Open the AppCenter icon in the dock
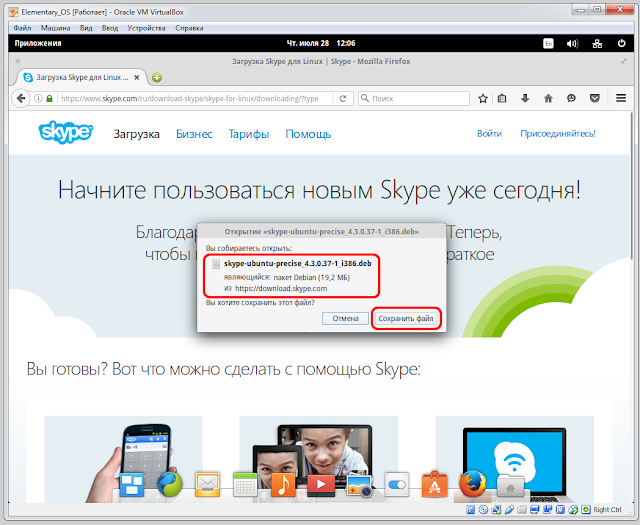 tap(435, 485)
